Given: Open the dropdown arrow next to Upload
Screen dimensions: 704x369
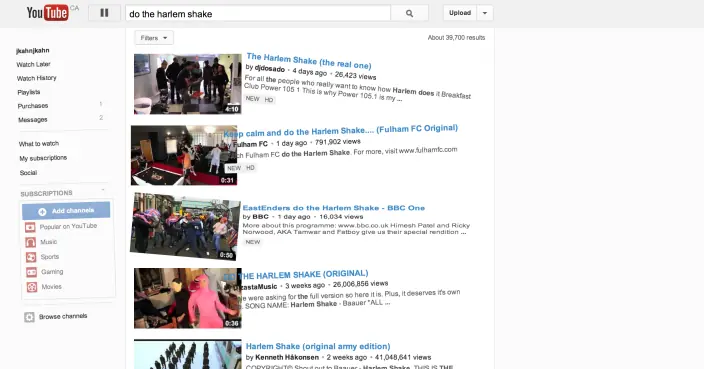Looking at the screenshot, I should tap(484, 13).
